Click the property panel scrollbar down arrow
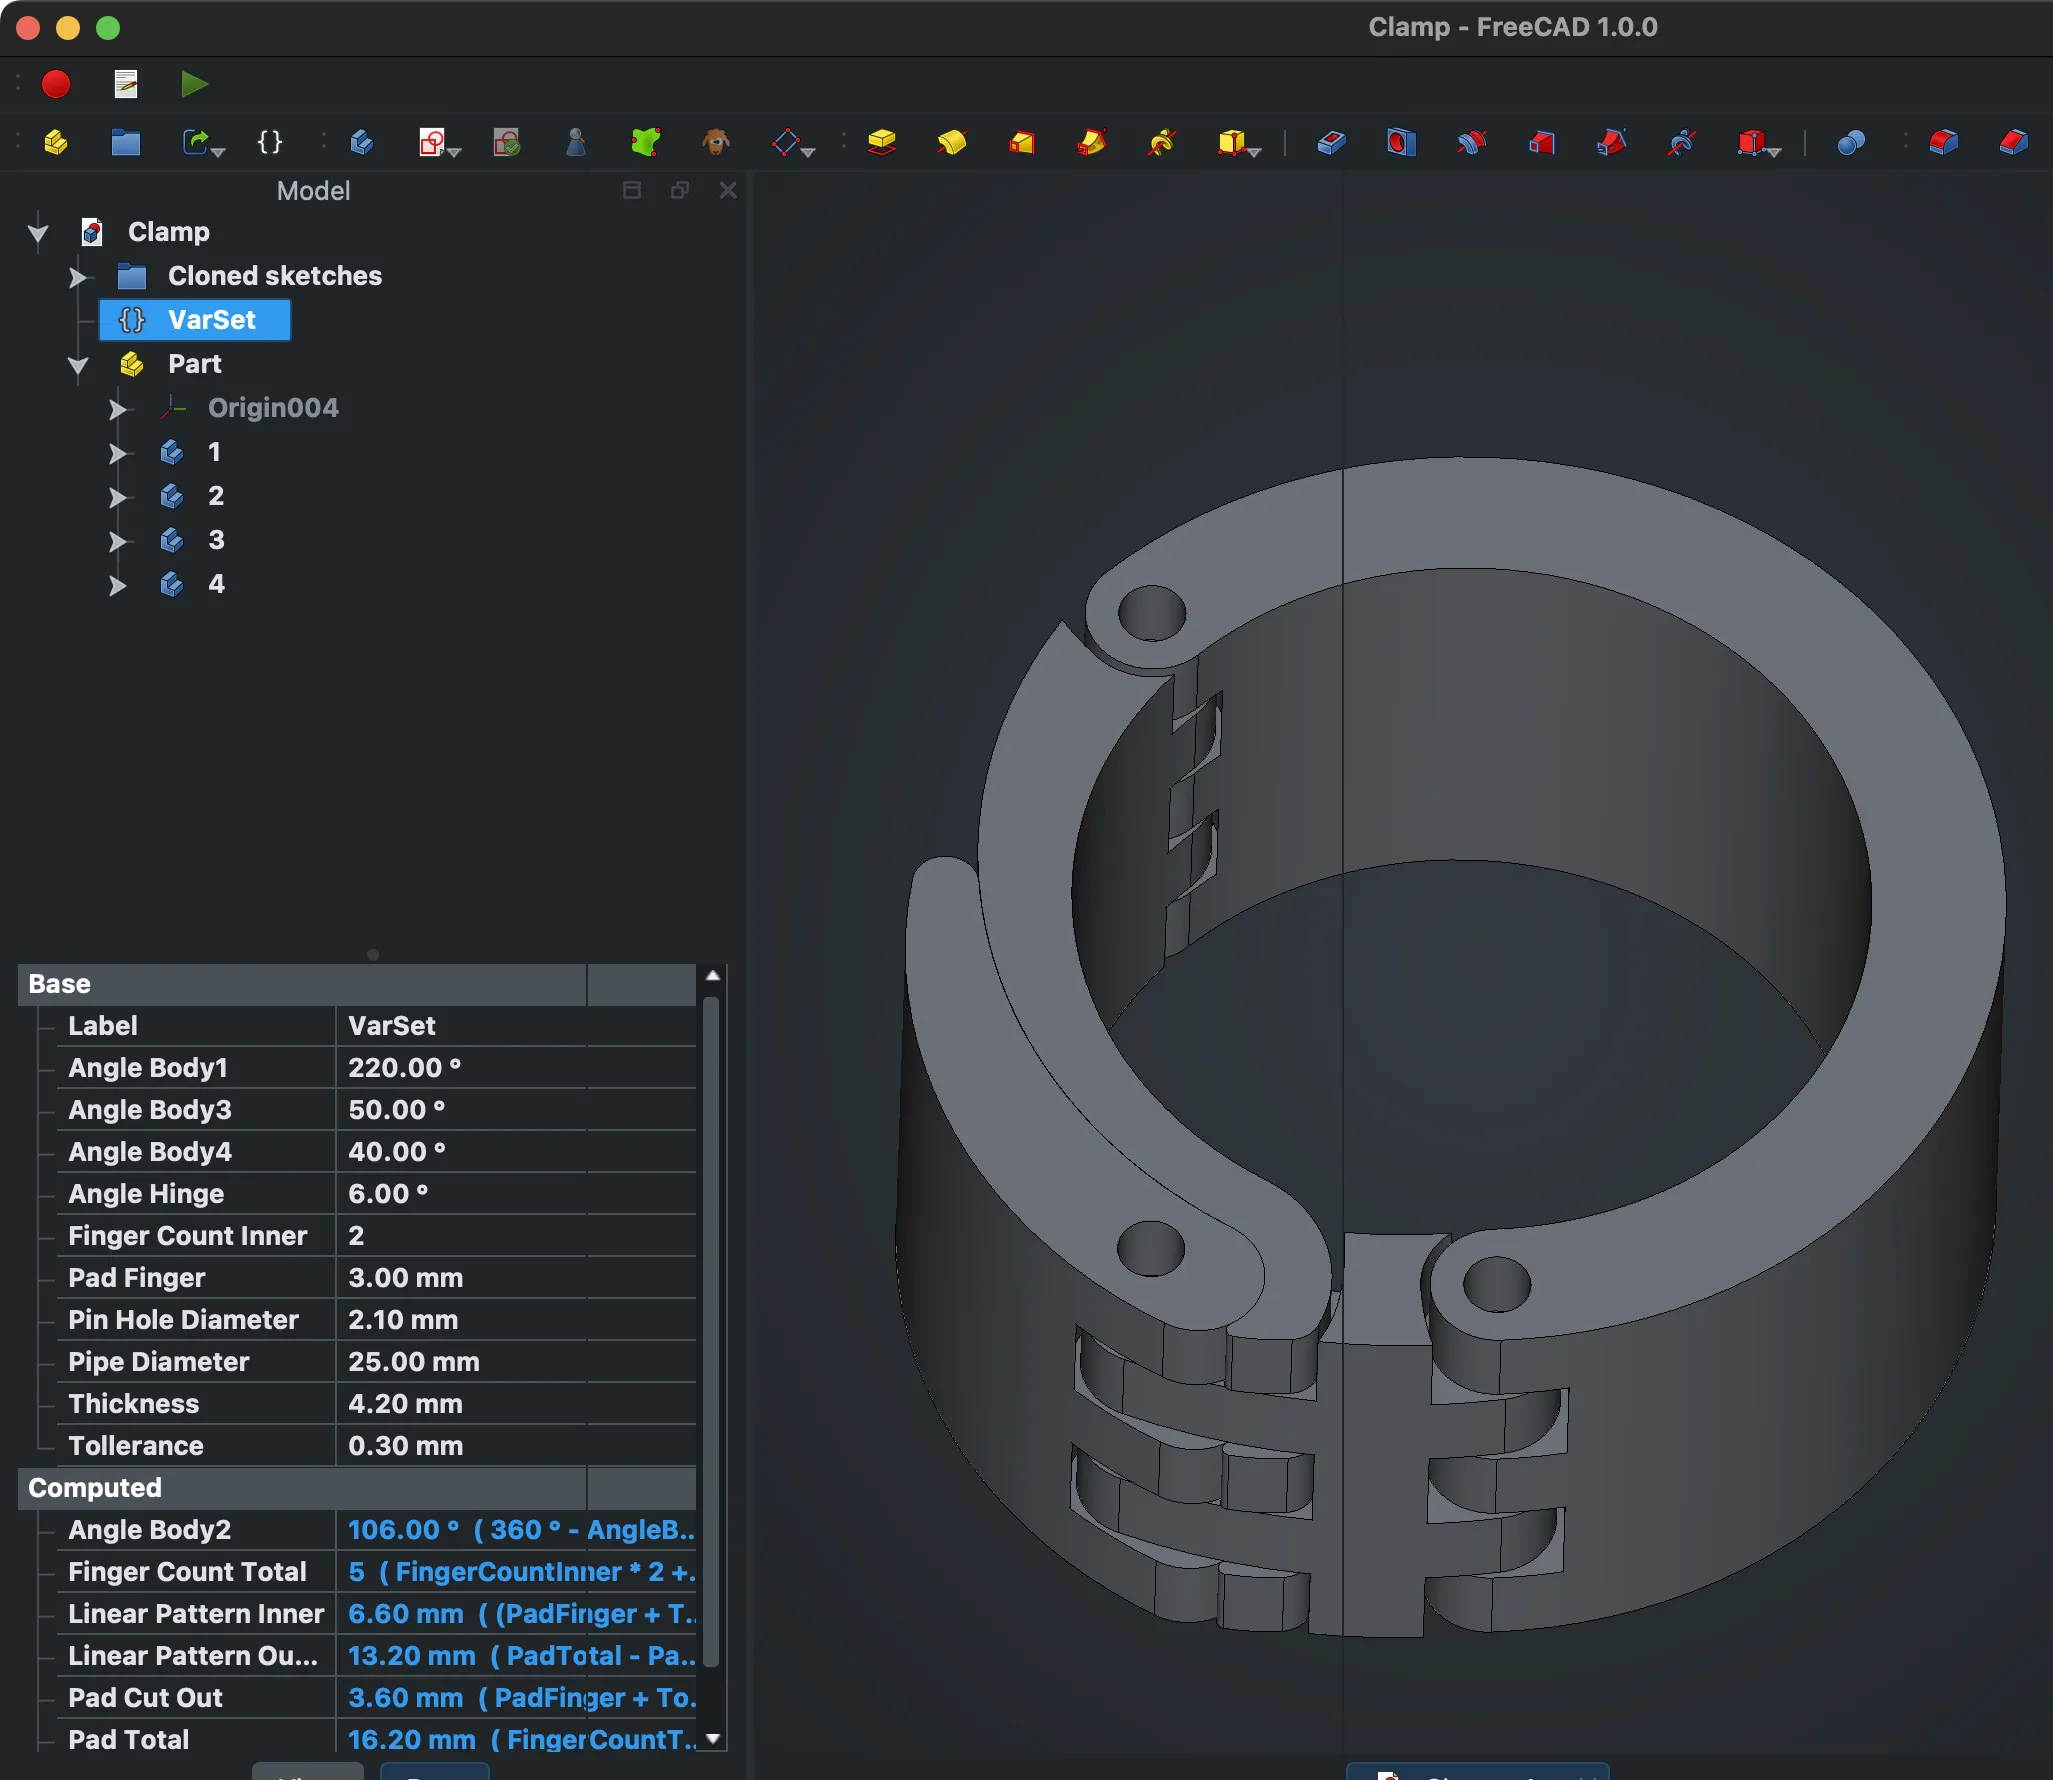The height and width of the screenshot is (1780, 2053). point(712,1740)
